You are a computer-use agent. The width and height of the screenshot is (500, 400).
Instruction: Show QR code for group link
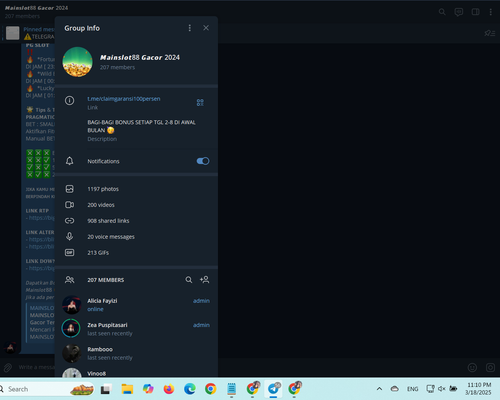click(200, 102)
